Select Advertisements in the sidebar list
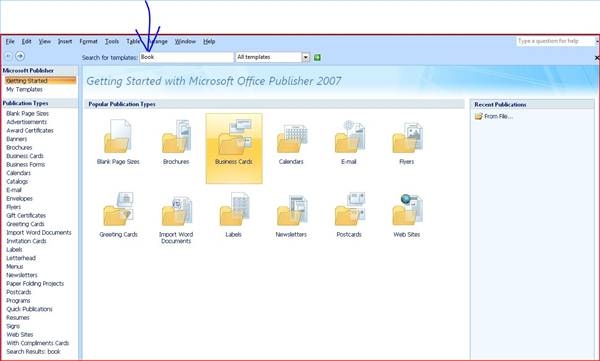This screenshot has height=361, width=600. [26, 122]
